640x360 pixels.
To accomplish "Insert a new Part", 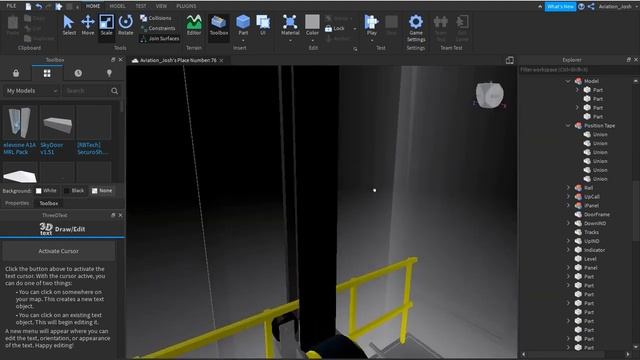I will [x=243, y=22].
